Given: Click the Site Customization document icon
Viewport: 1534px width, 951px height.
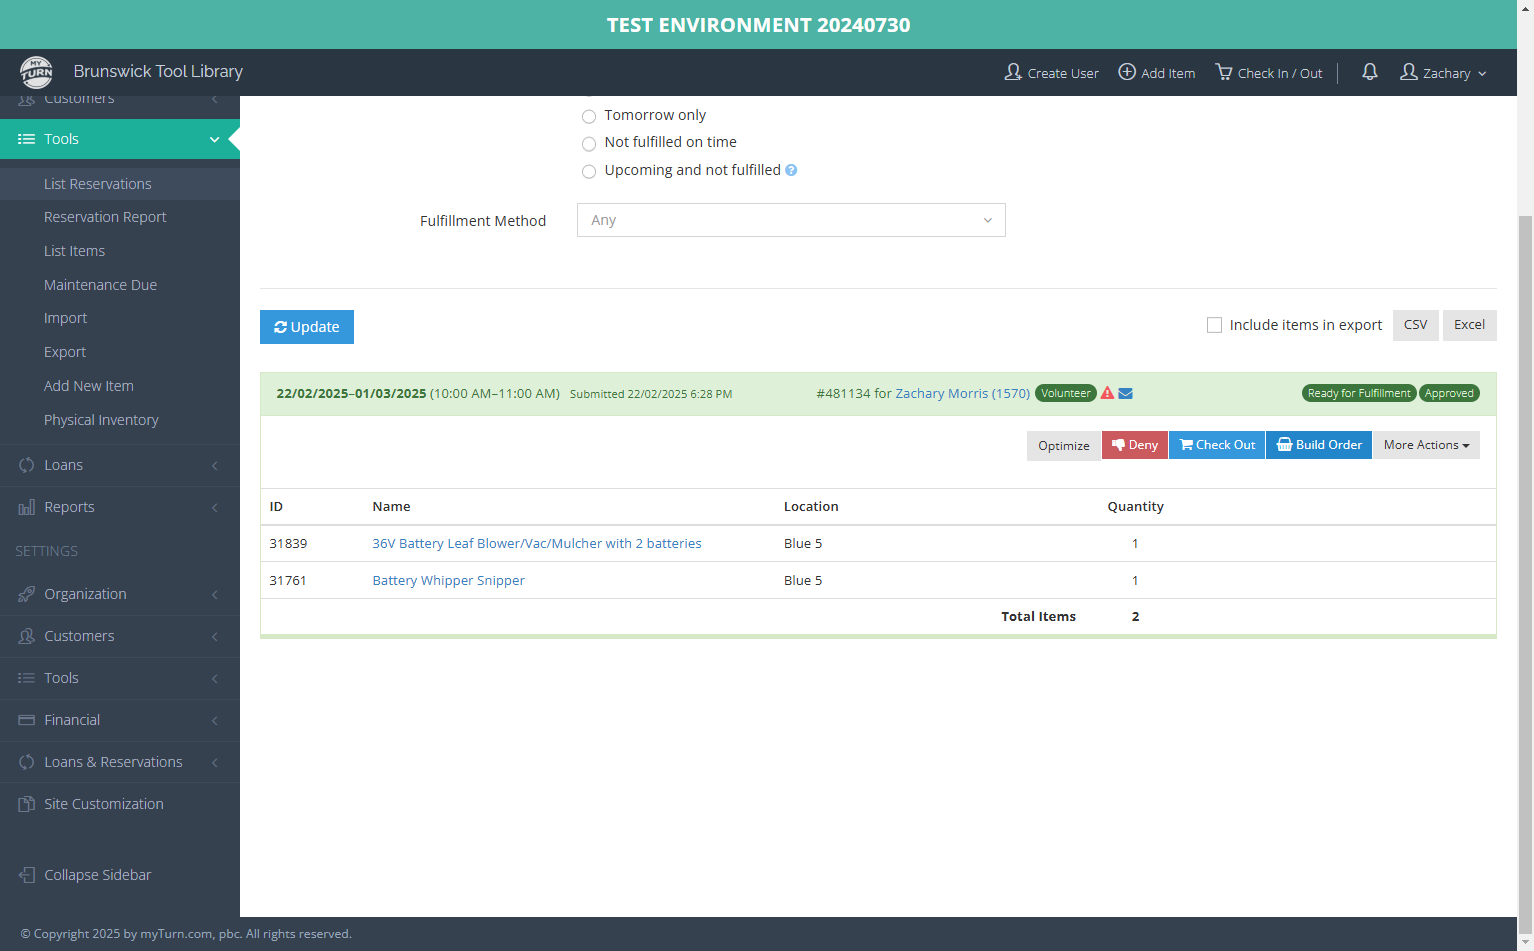Looking at the screenshot, I should (27, 804).
